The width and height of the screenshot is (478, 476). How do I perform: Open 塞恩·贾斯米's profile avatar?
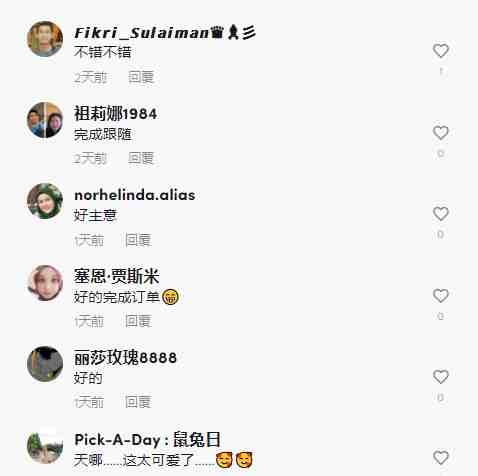click(x=45, y=283)
